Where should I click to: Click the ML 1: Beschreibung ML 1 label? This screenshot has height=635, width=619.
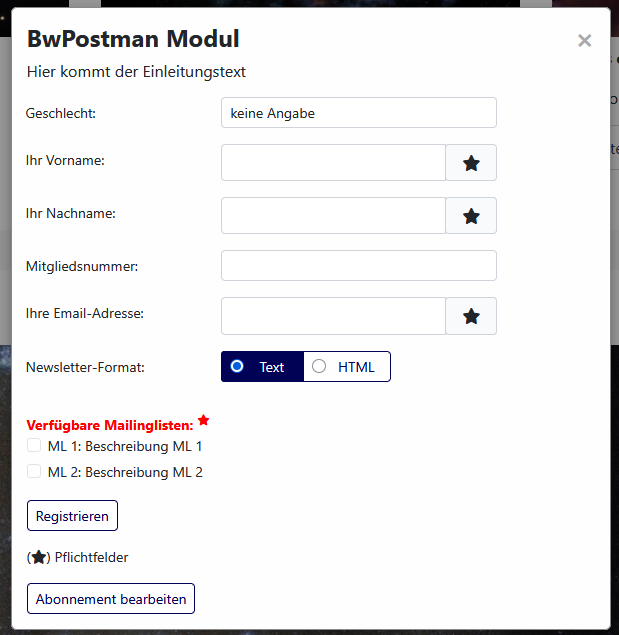point(125,446)
